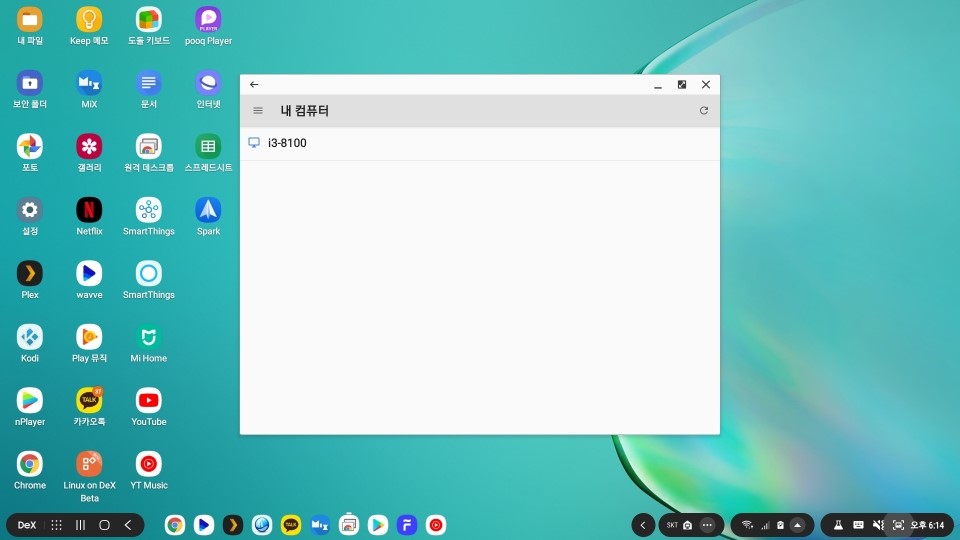Show recent apps from taskbar
The image size is (960, 540).
80,525
